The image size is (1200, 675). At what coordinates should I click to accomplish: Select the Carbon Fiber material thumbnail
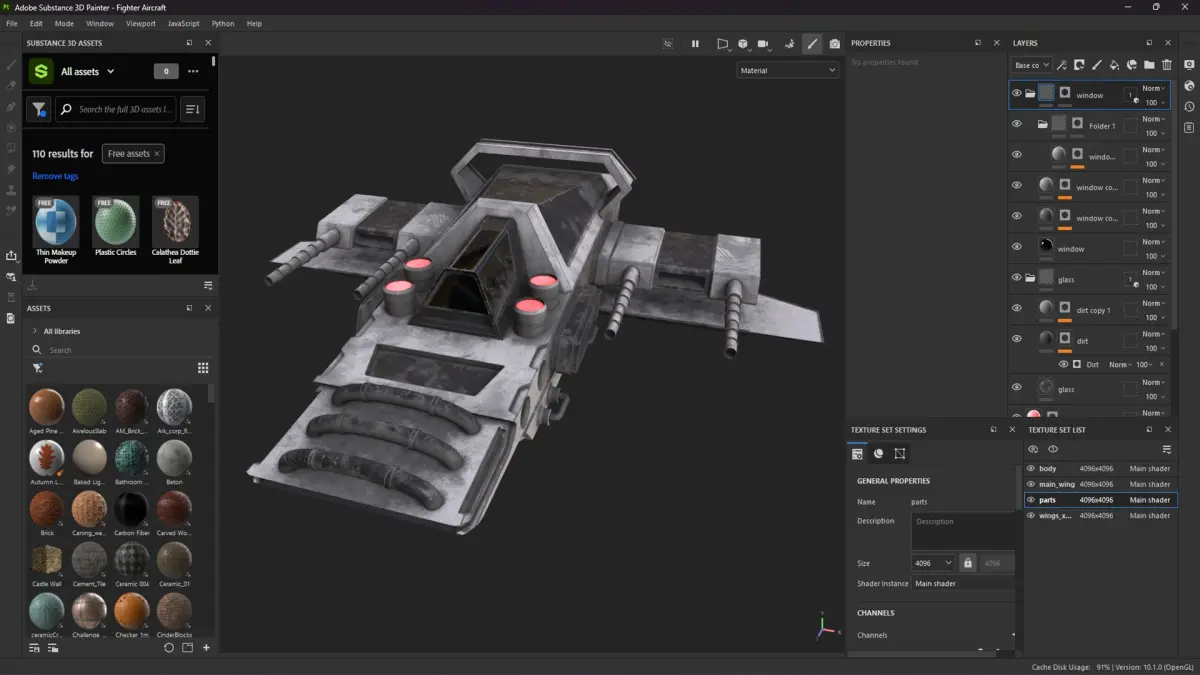tap(131, 510)
